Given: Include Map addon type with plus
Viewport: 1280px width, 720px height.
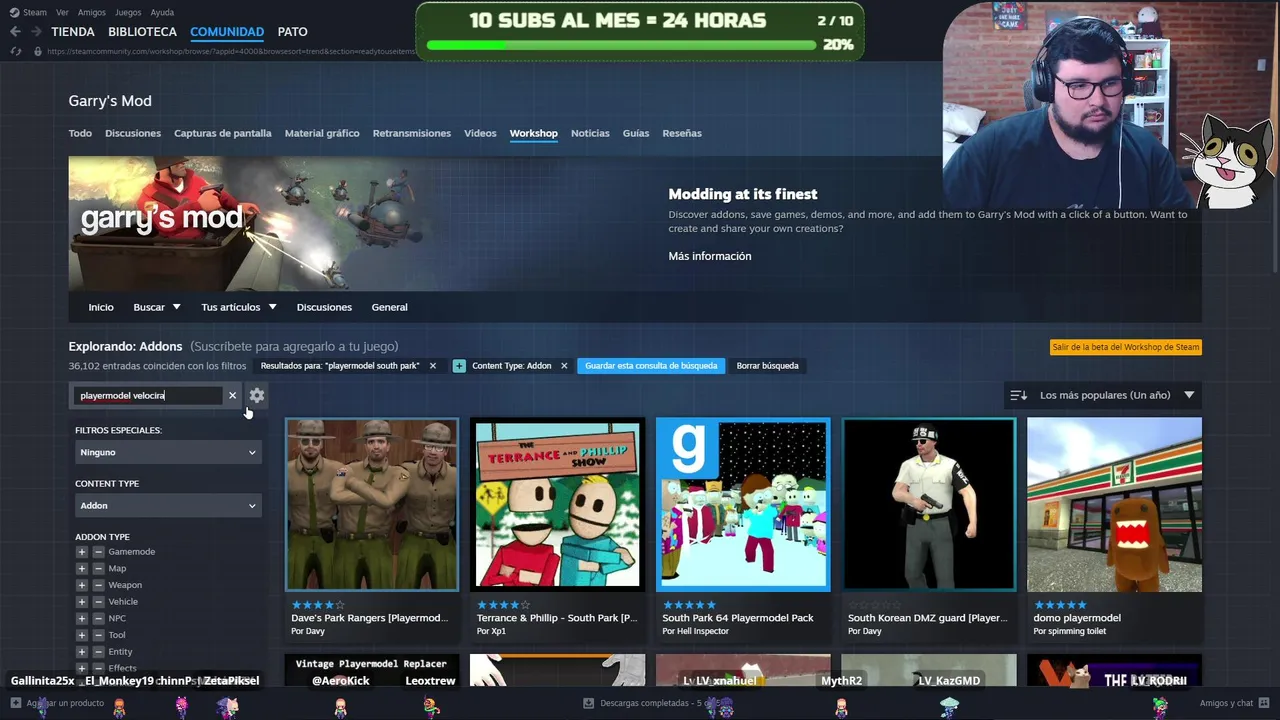Looking at the screenshot, I should coord(82,569).
